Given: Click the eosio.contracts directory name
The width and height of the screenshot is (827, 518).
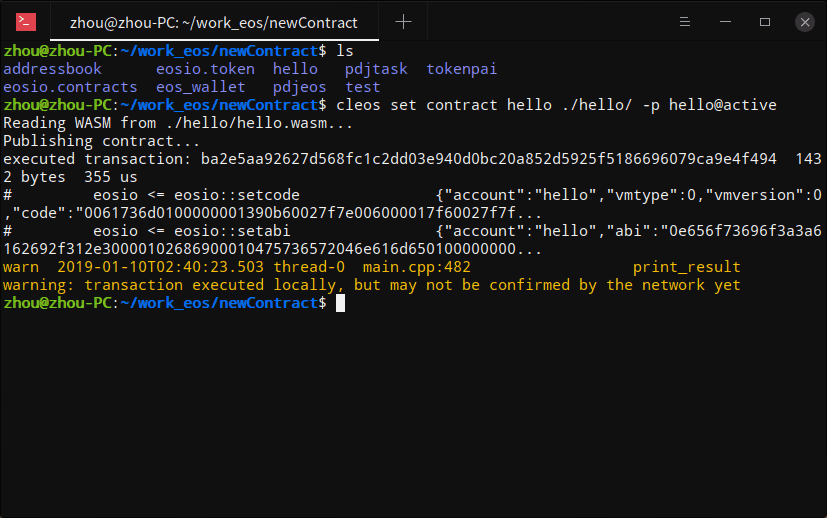Looking at the screenshot, I should [70, 87].
